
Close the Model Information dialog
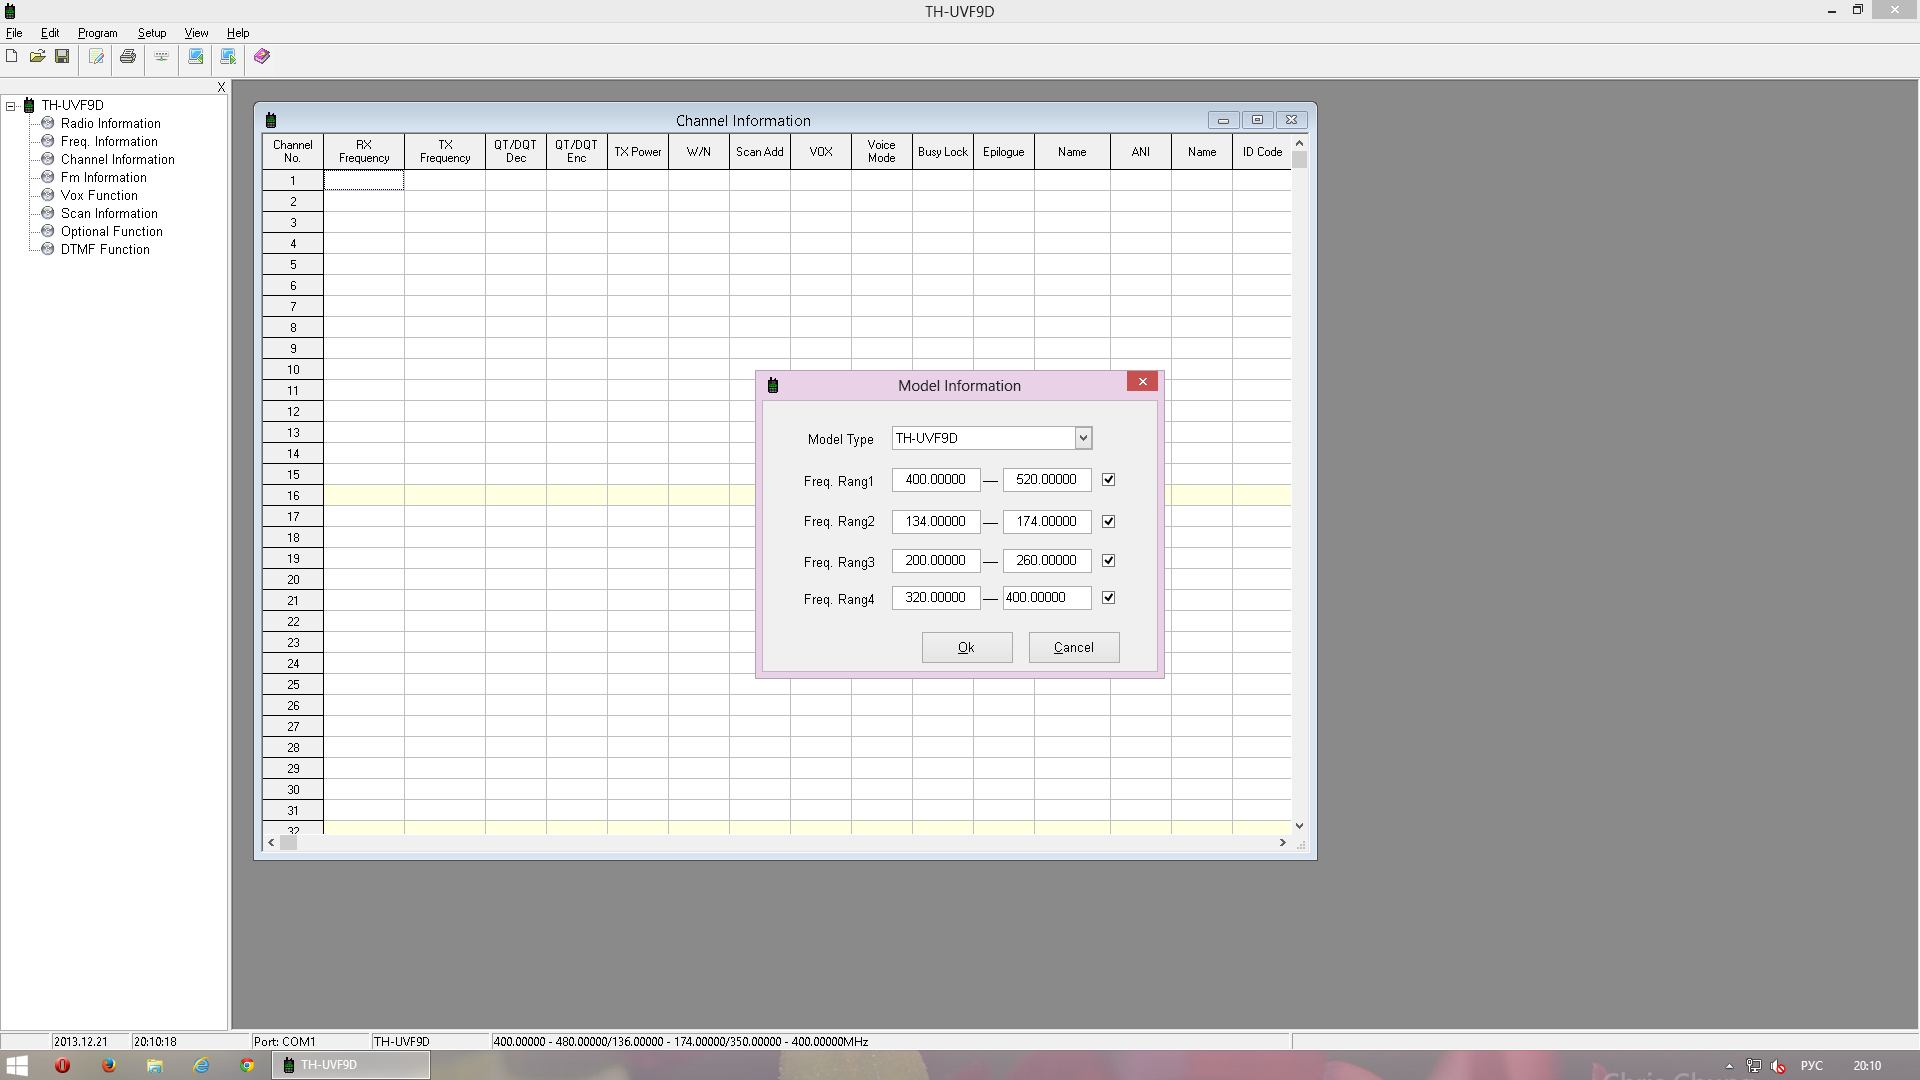pyautogui.click(x=1142, y=381)
